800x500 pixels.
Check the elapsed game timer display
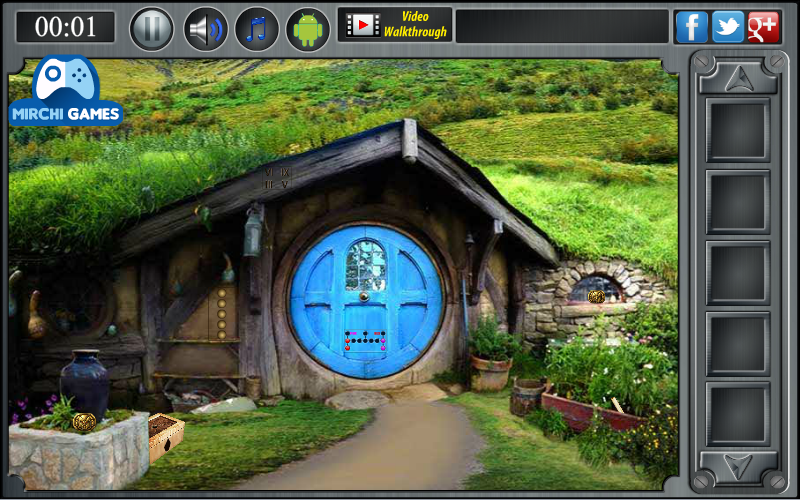pos(65,27)
